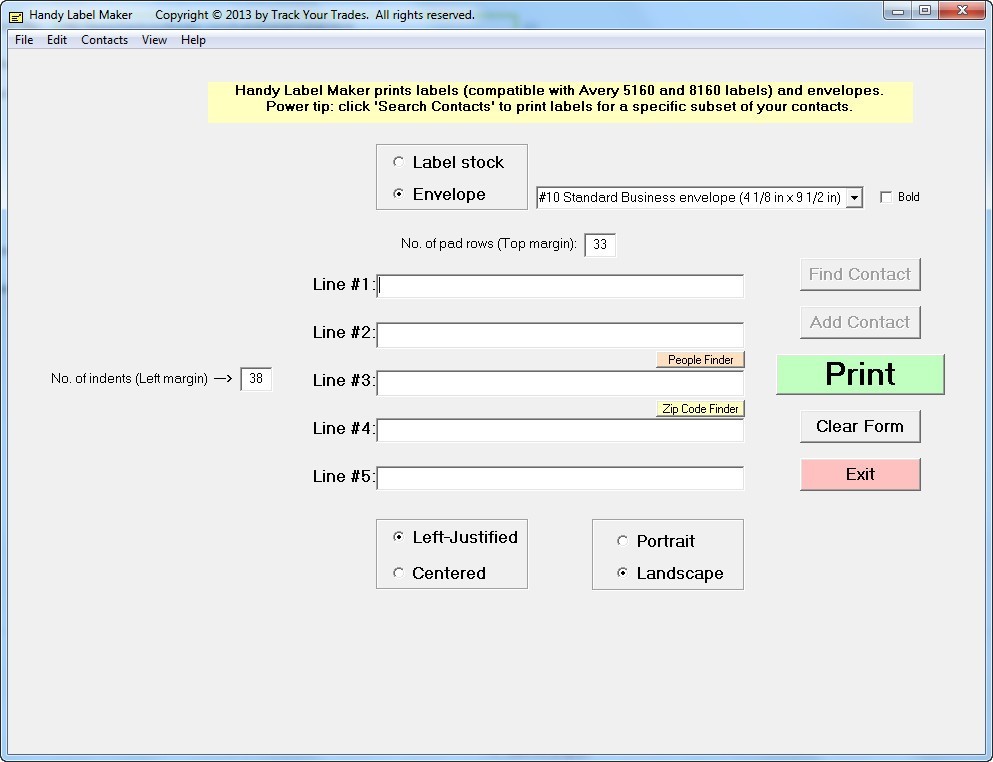Click the Clear Form button

(x=860, y=426)
